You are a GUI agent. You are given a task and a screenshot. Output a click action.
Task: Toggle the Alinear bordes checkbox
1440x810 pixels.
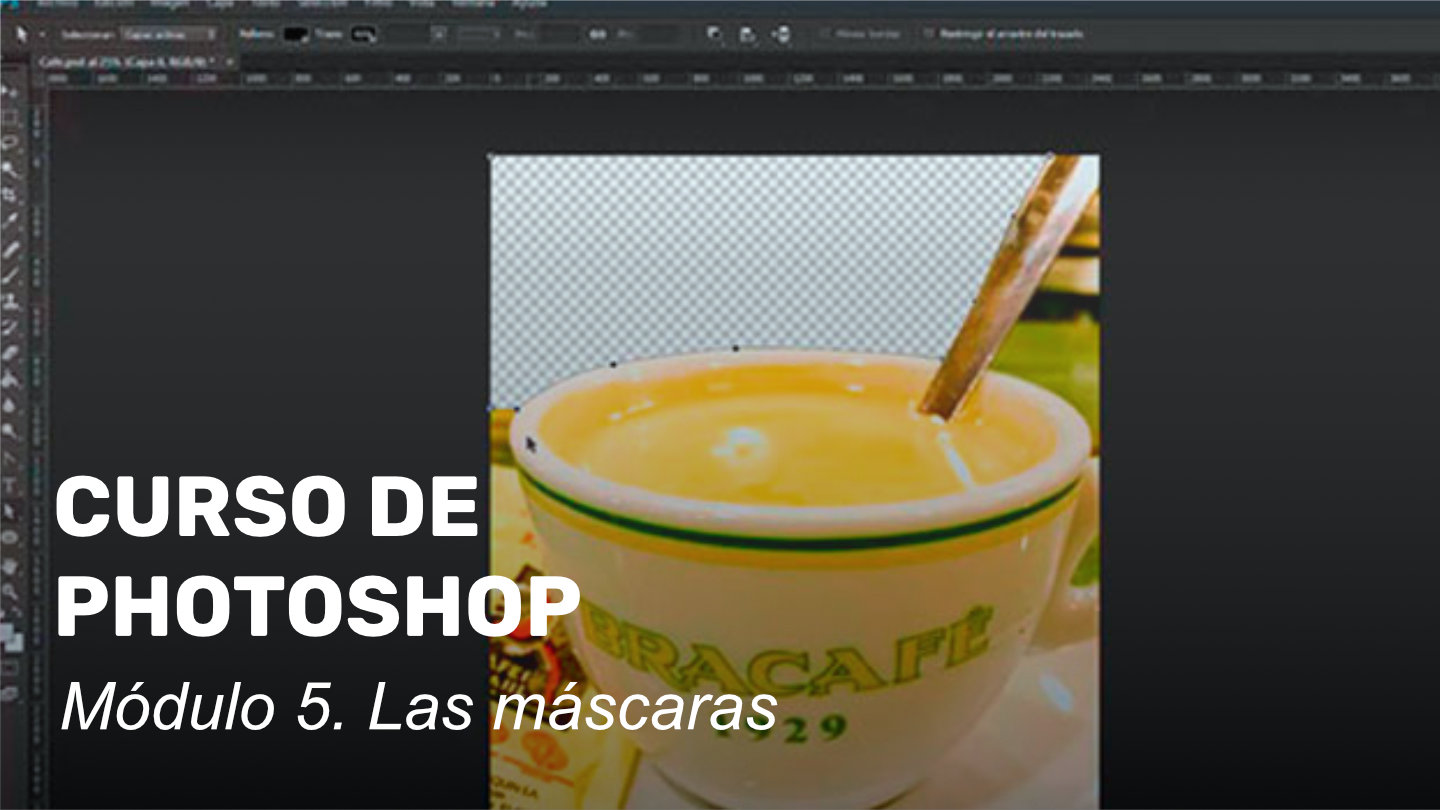click(x=824, y=34)
